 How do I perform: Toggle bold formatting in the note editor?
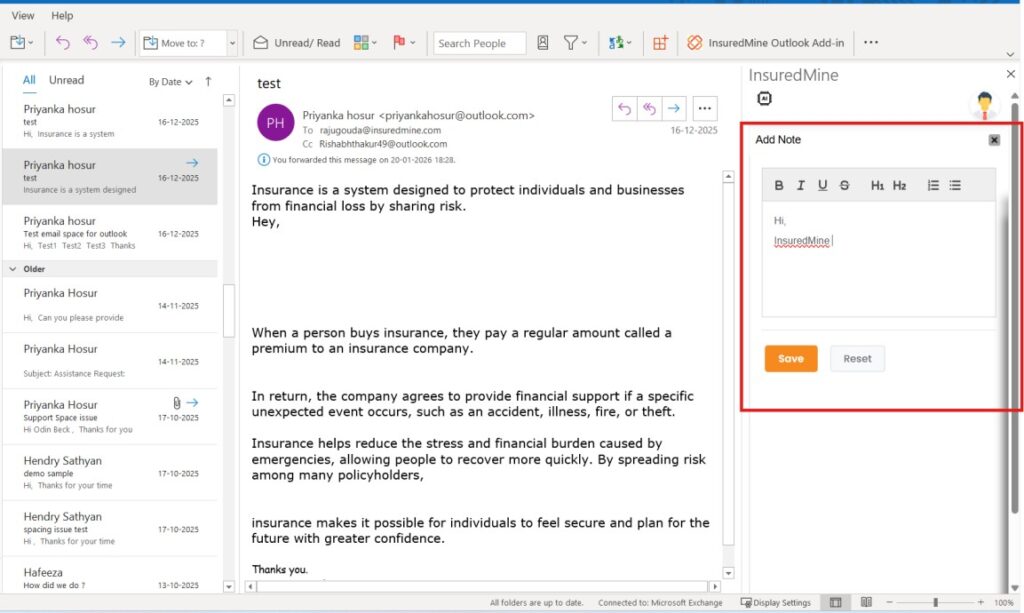[x=780, y=185]
